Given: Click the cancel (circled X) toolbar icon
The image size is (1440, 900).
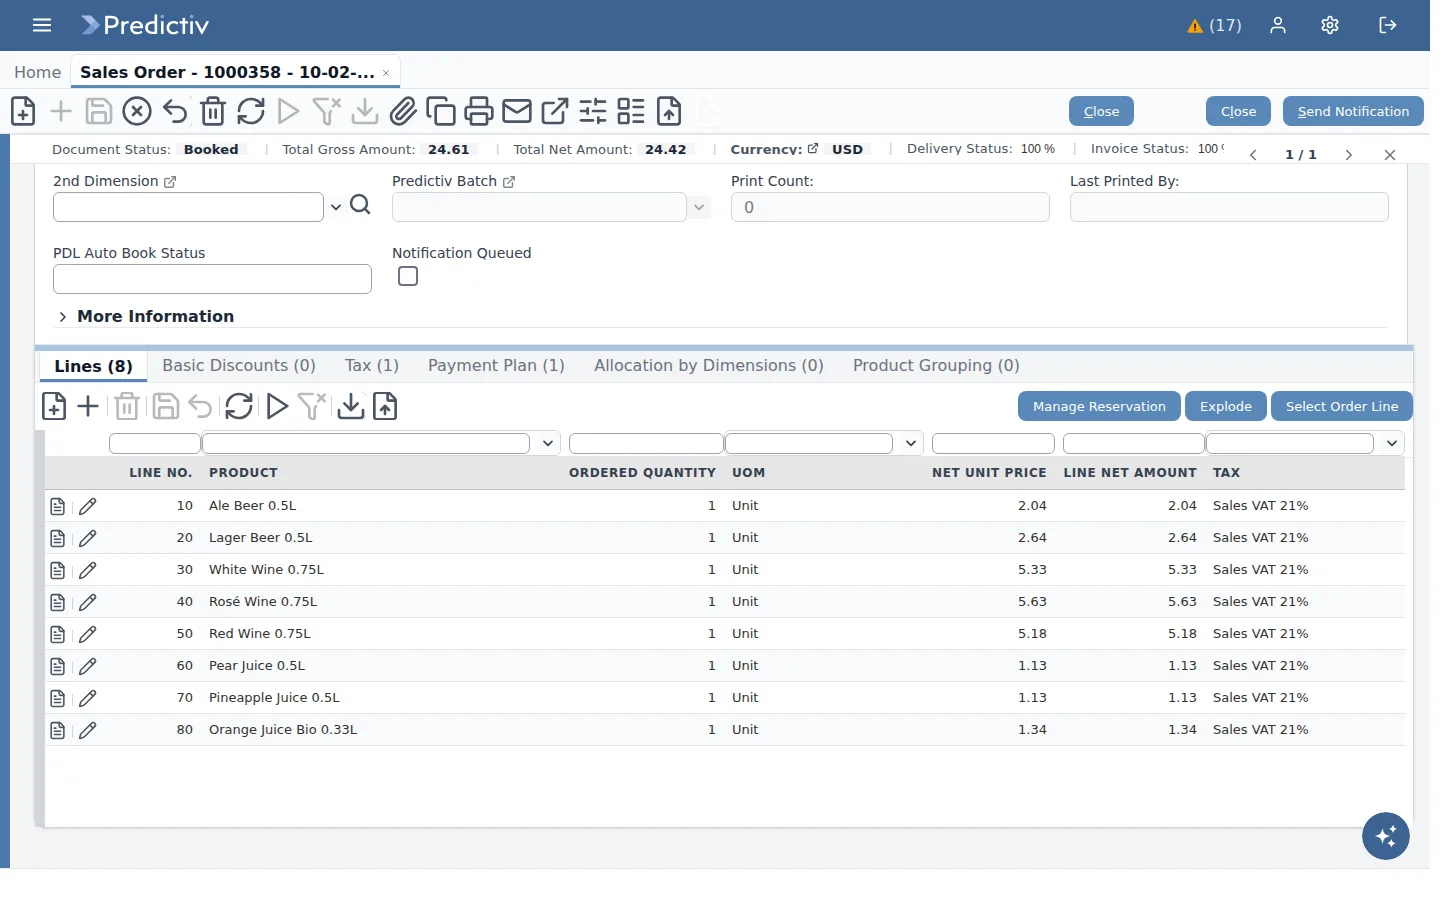Looking at the screenshot, I should [137, 111].
